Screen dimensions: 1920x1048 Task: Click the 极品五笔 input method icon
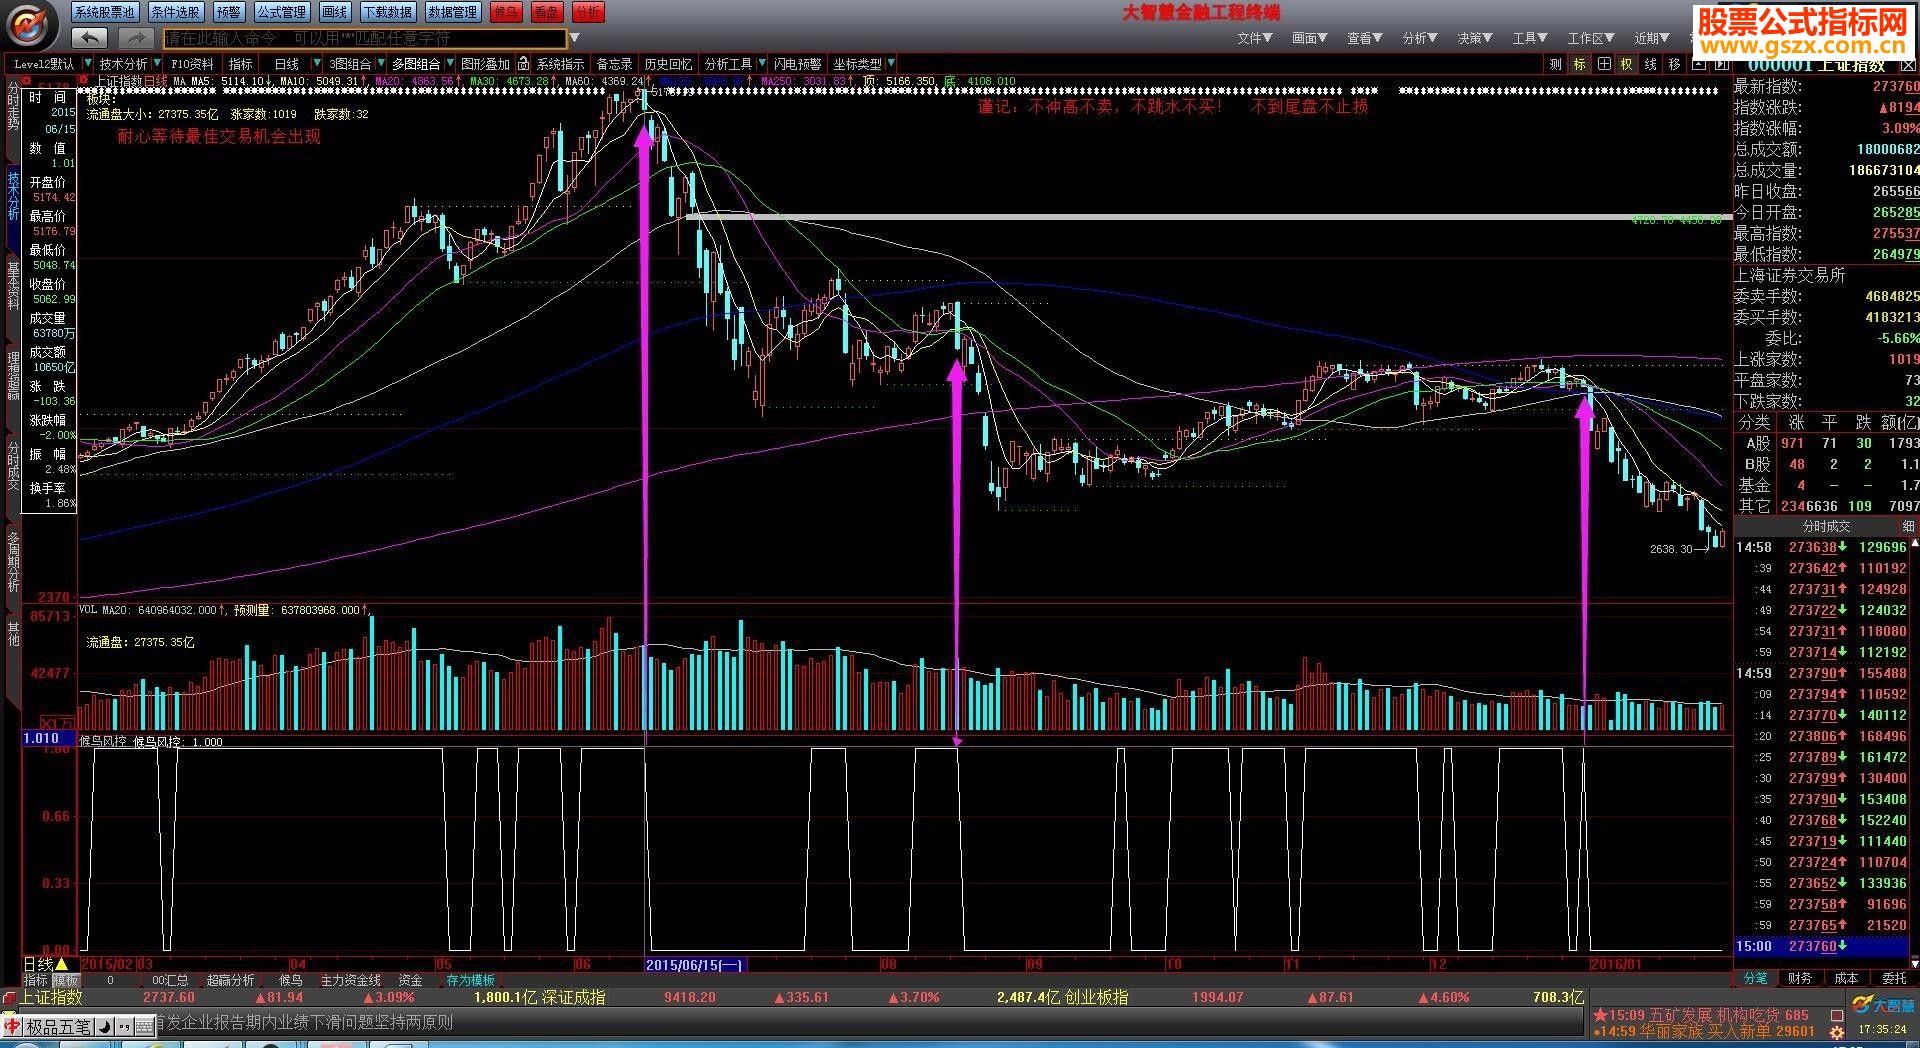coord(58,1027)
